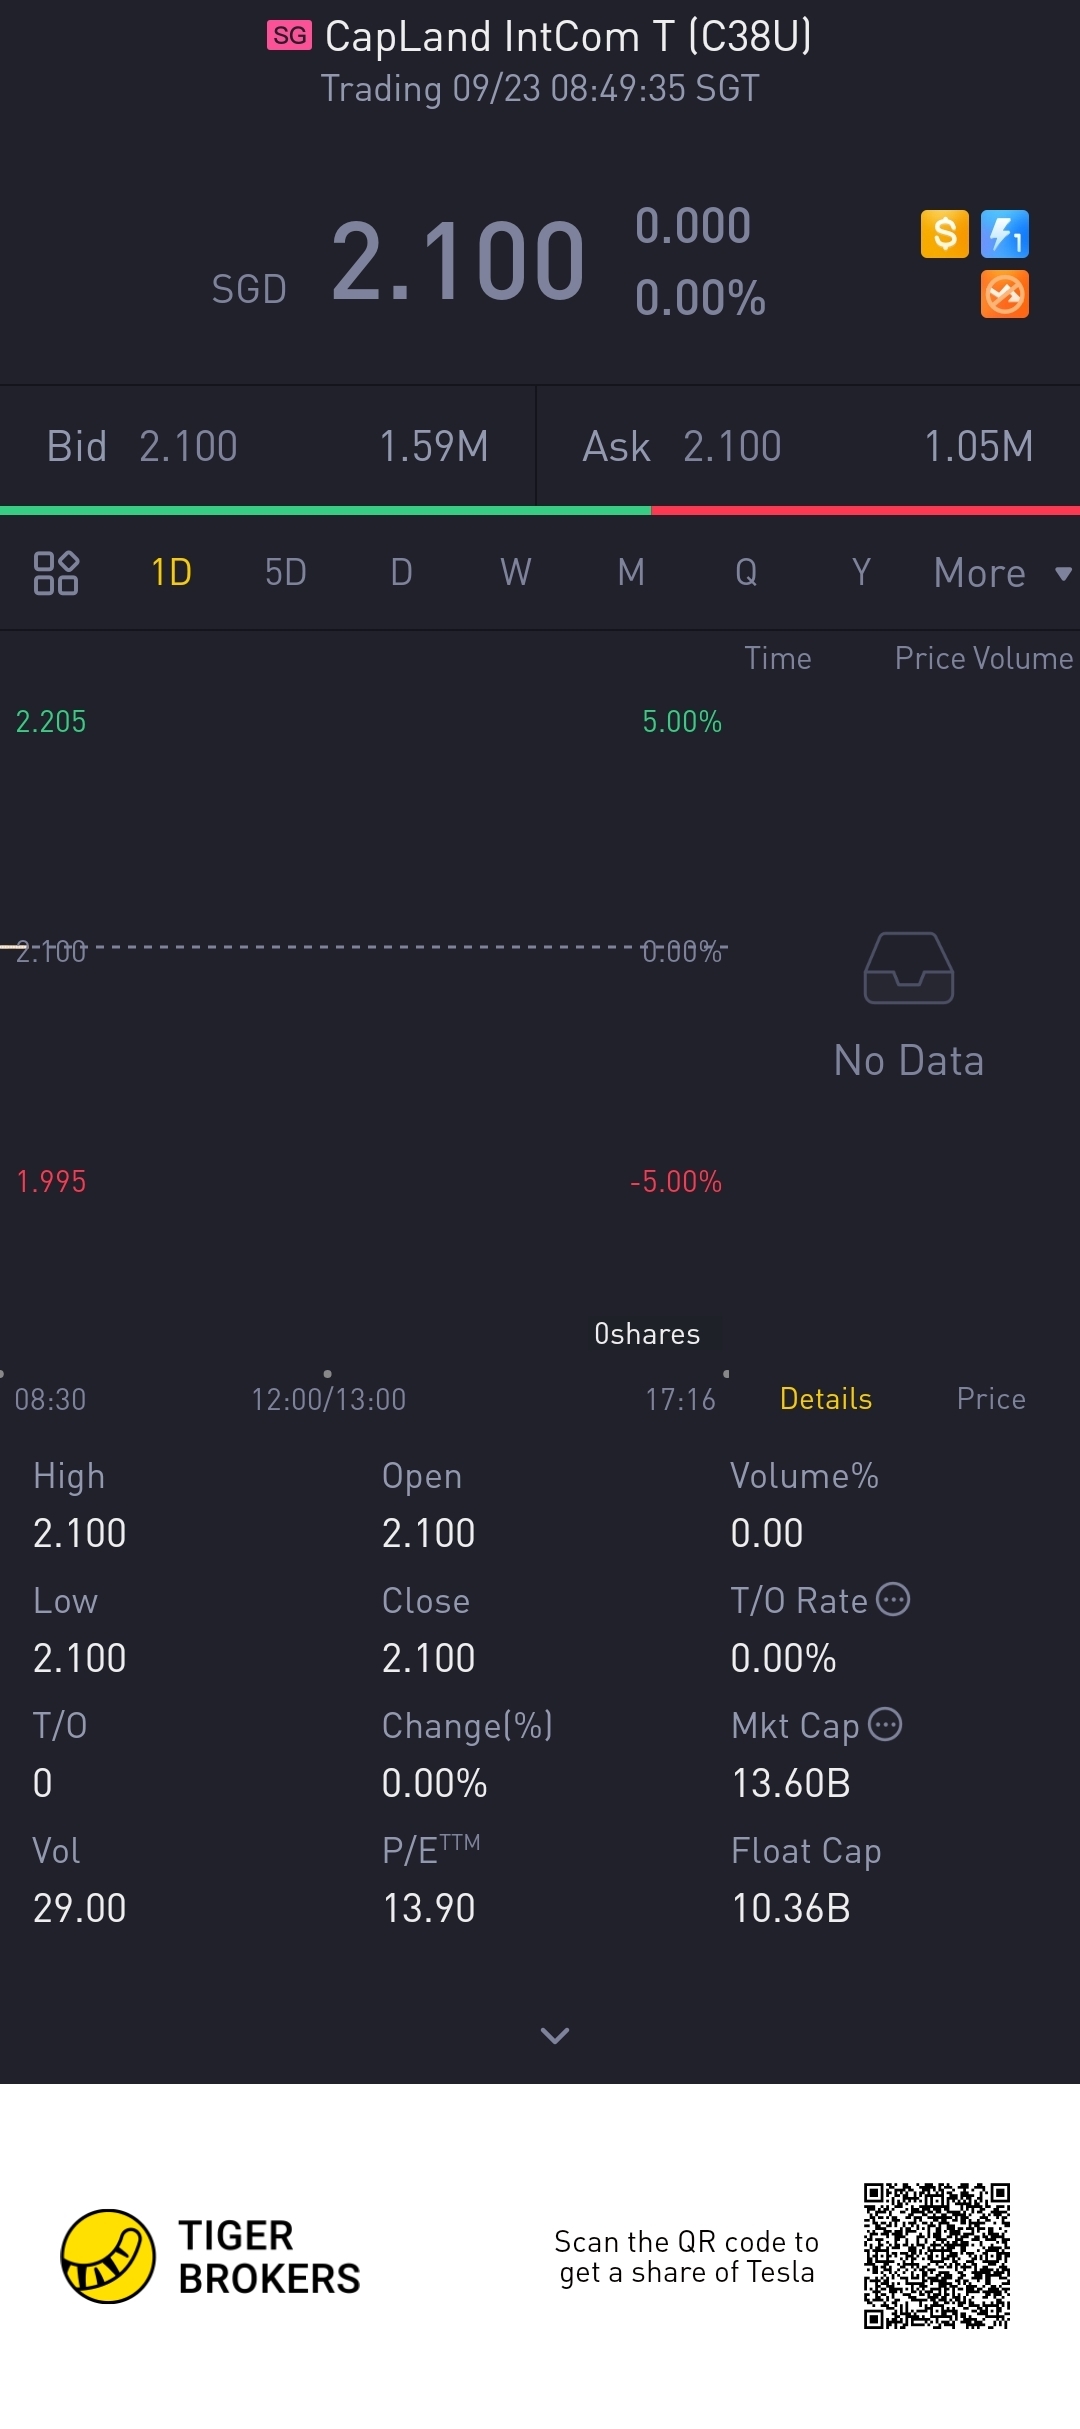Open the More timeframes dropdown
The height and width of the screenshot is (2429, 1080).
click(980, 573)
